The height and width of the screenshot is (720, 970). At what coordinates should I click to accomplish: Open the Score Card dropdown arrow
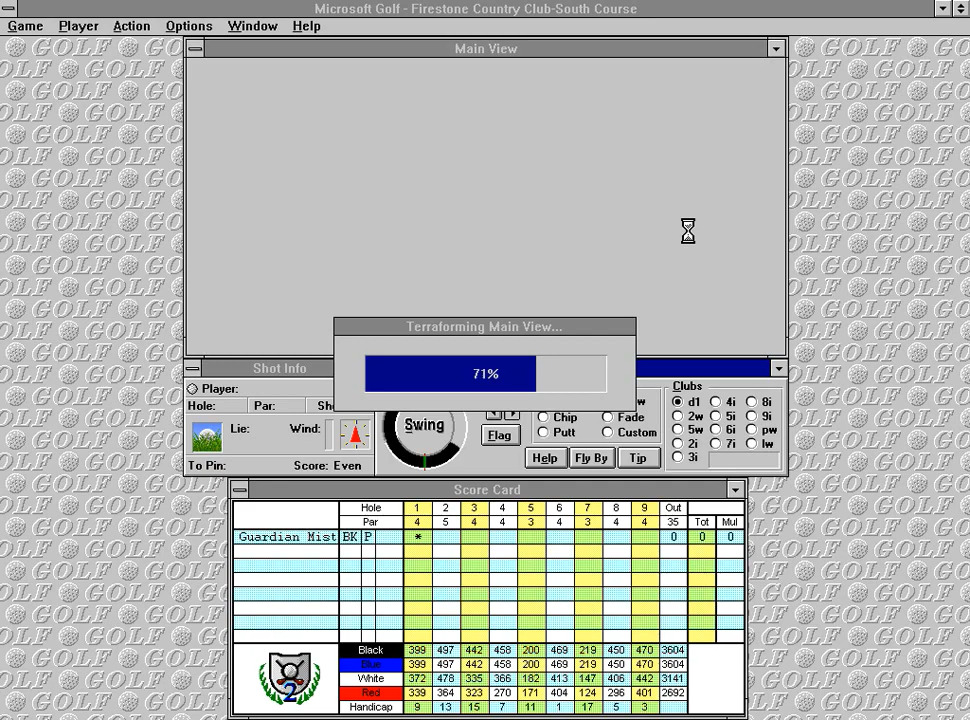736,489
